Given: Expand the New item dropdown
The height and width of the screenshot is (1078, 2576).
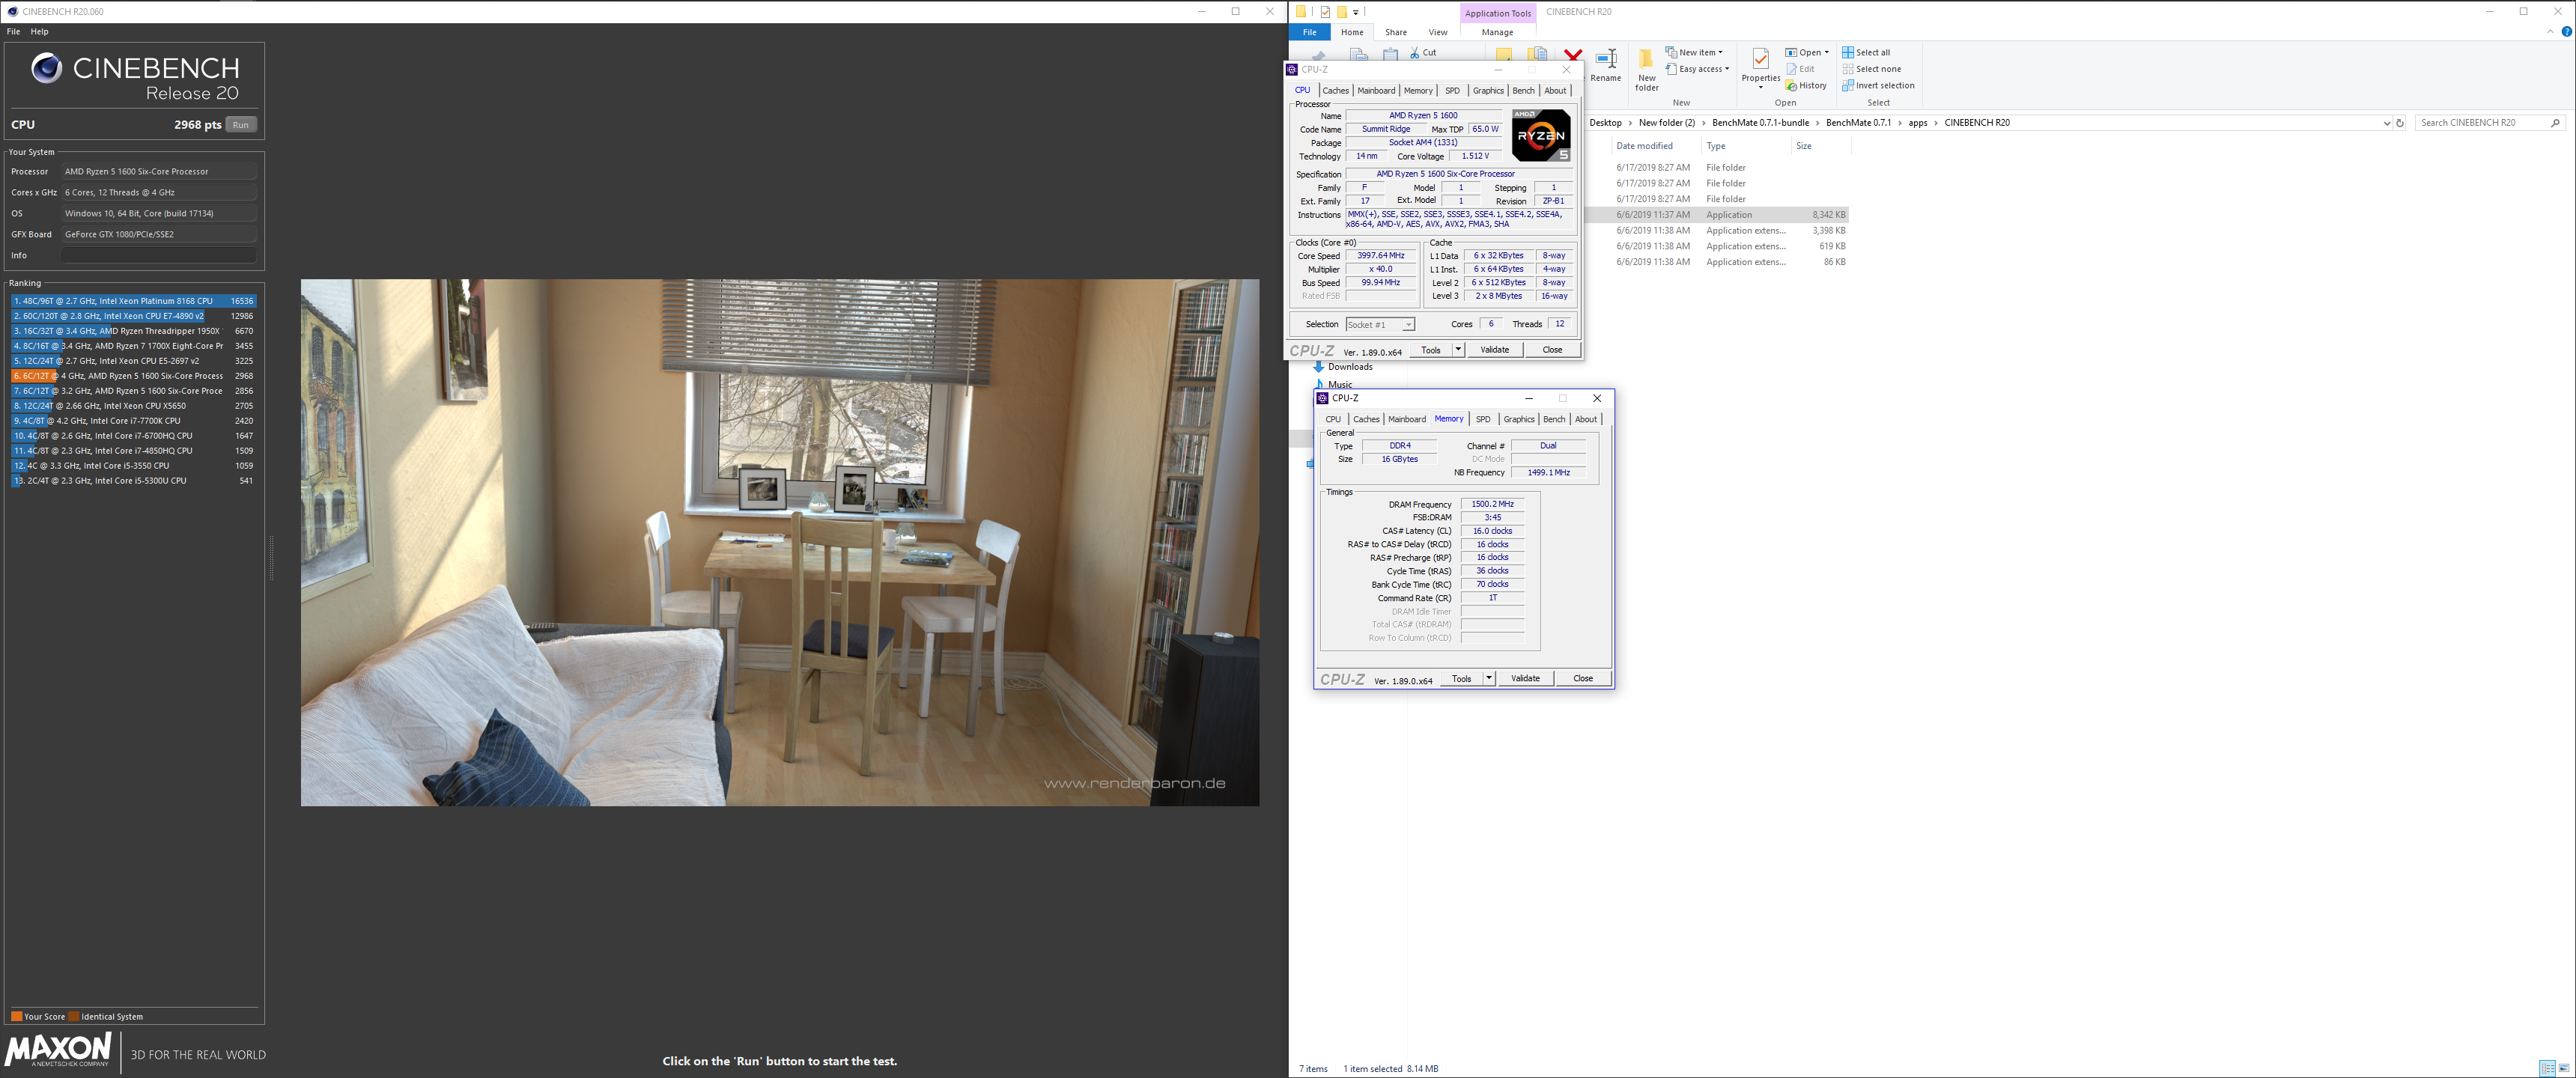Looking at the screenshot, I should pyautogui.click(x=1694, y=53).
